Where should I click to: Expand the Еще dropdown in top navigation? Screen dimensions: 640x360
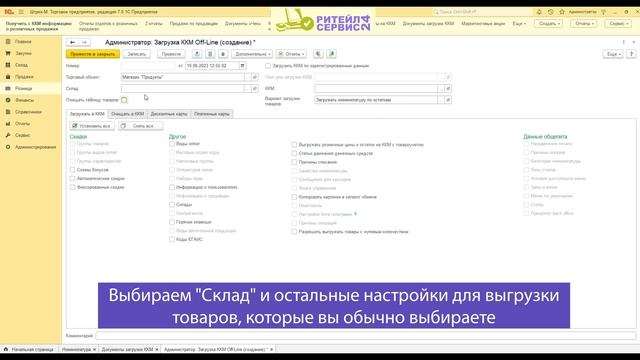tap(519, 24)
